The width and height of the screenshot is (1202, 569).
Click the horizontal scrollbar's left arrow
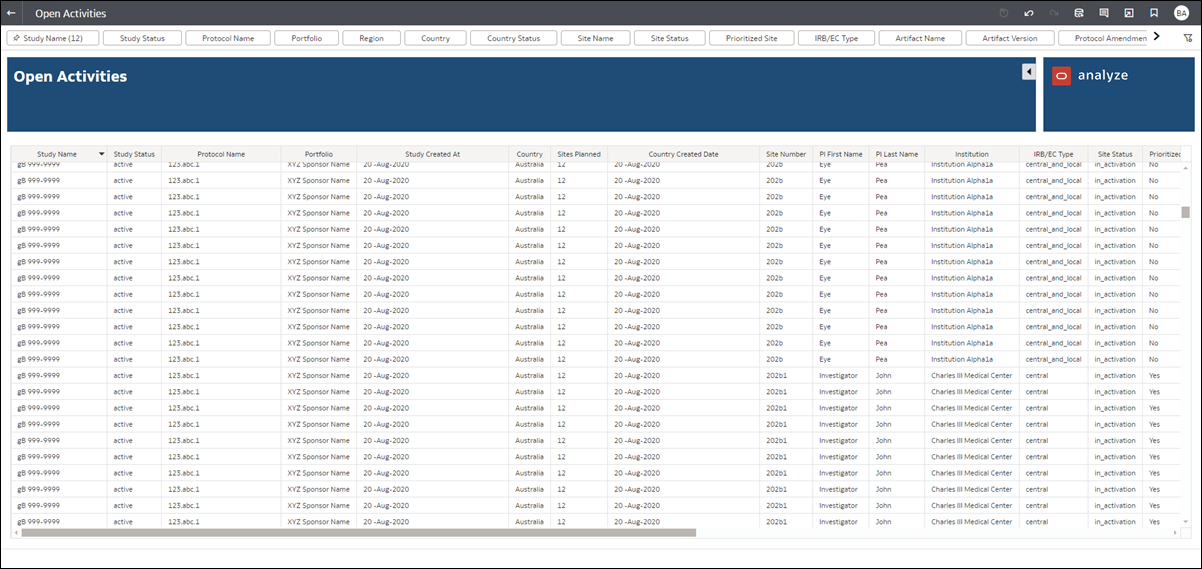(x=15, y=532)
